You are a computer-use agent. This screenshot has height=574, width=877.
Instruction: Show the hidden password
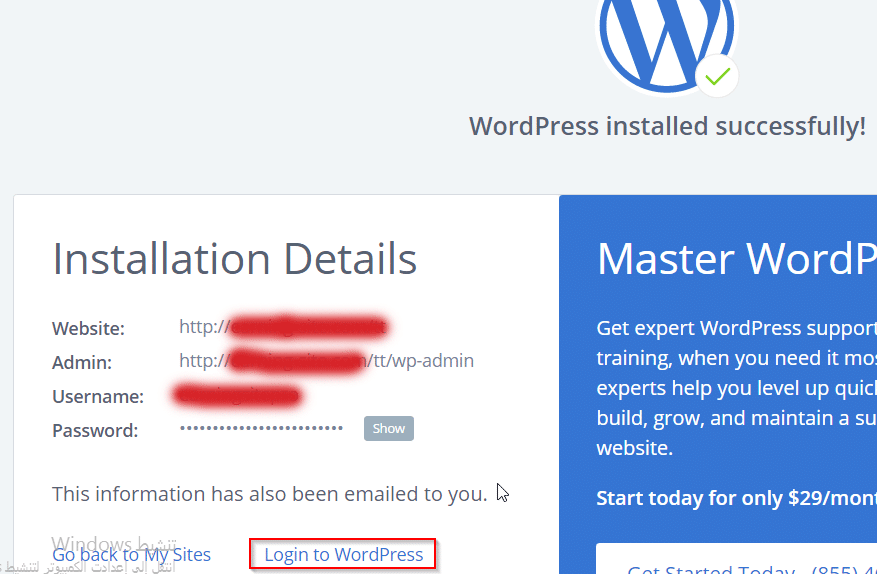389,429
